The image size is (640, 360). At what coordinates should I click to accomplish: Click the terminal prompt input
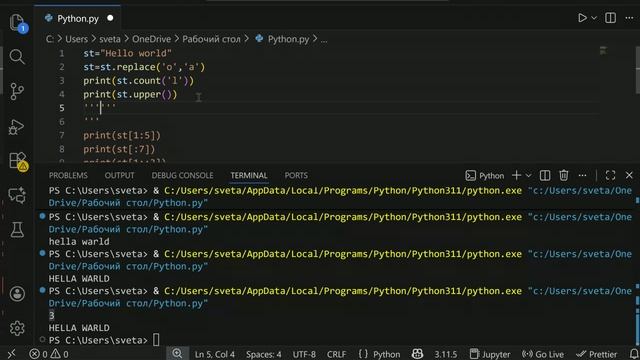tap(156, 340)
